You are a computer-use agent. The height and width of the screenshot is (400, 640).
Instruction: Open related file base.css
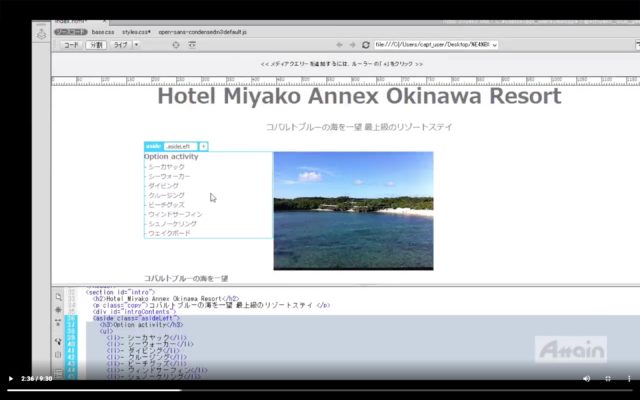(x=103, y=32)
